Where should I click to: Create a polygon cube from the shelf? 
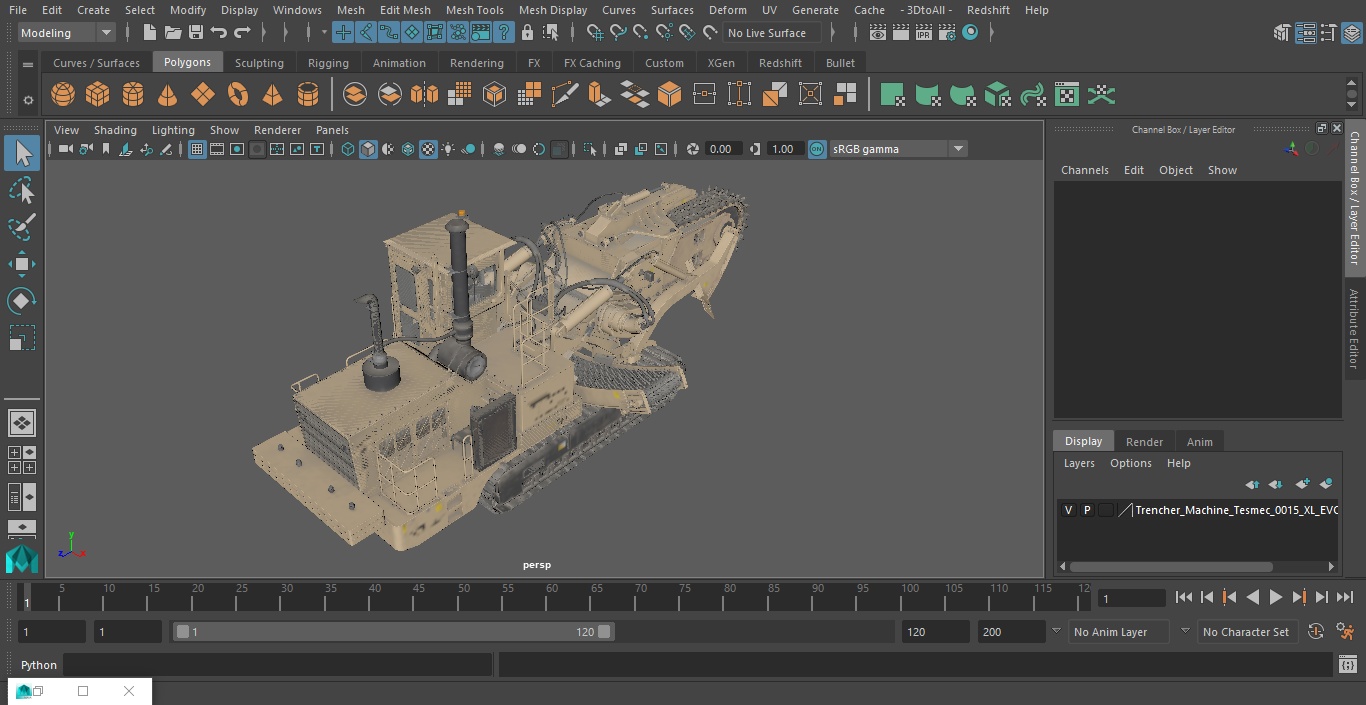coord(98,95)
